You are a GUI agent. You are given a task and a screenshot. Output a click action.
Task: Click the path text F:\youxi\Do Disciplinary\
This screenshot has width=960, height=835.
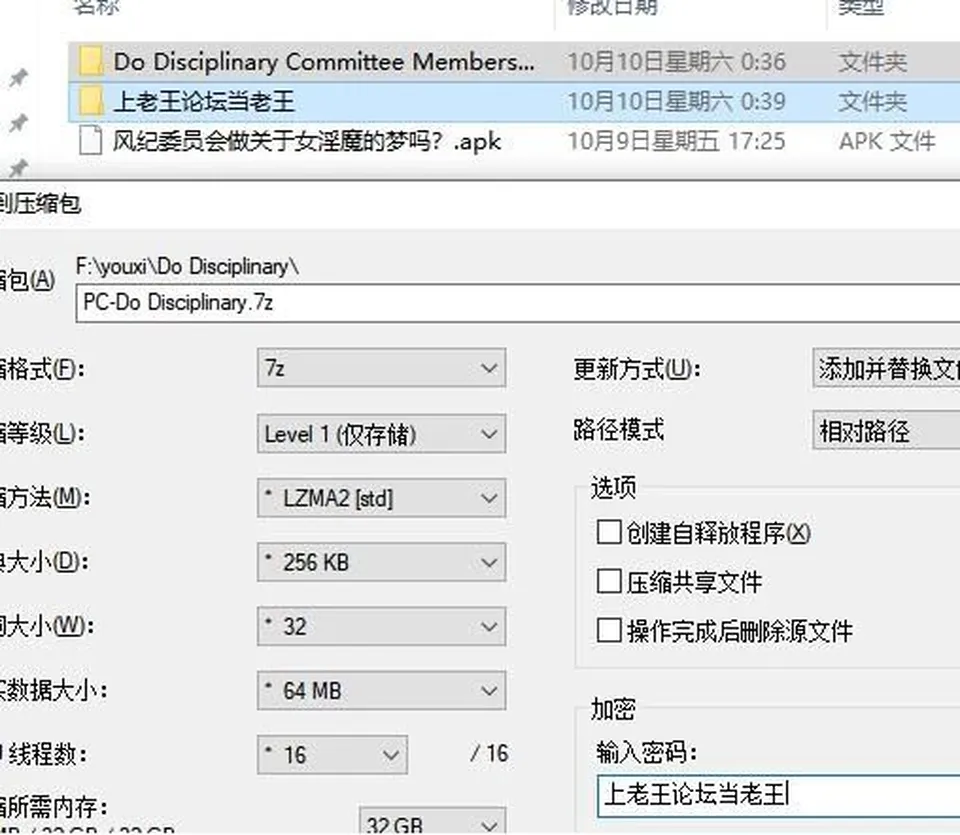tap(187, 267)
